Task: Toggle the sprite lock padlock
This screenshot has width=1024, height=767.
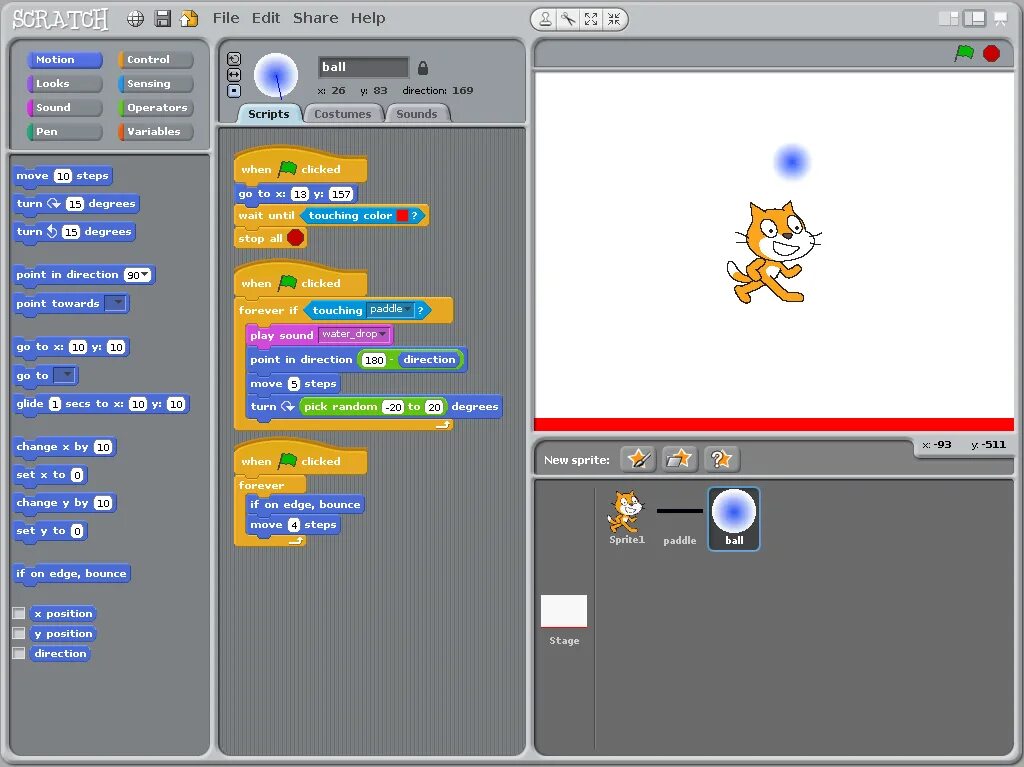Action: pyautogui.click(x=423, y=67)
